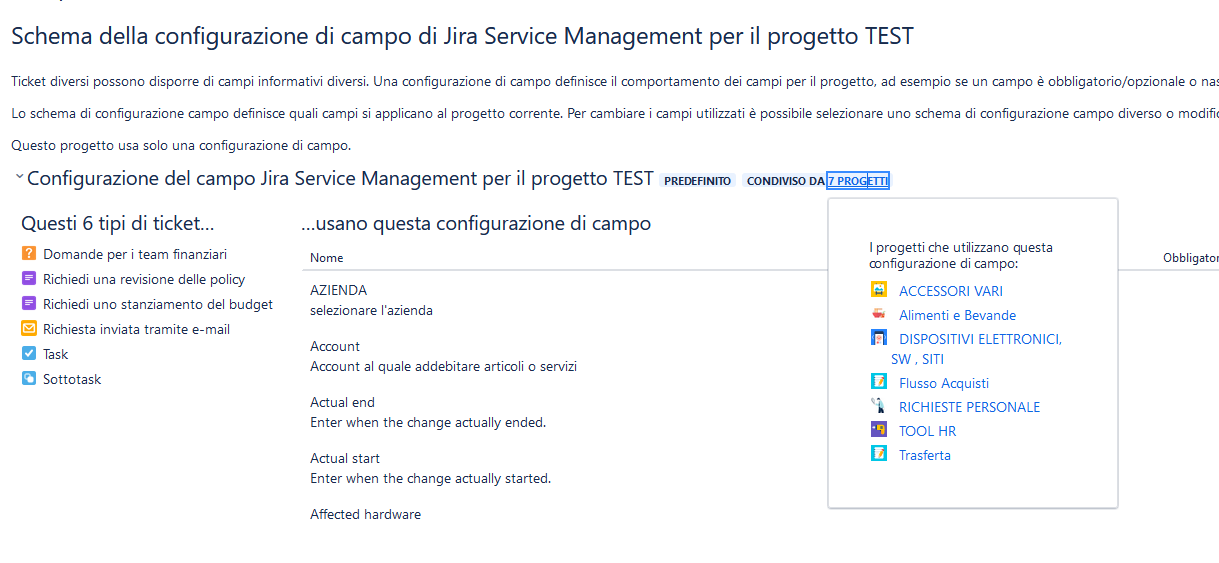The width and height of the screenshot is (1219, 563).
Task: Click '...usano questa configurazione di campo' heading
Action: pos(476,224)
